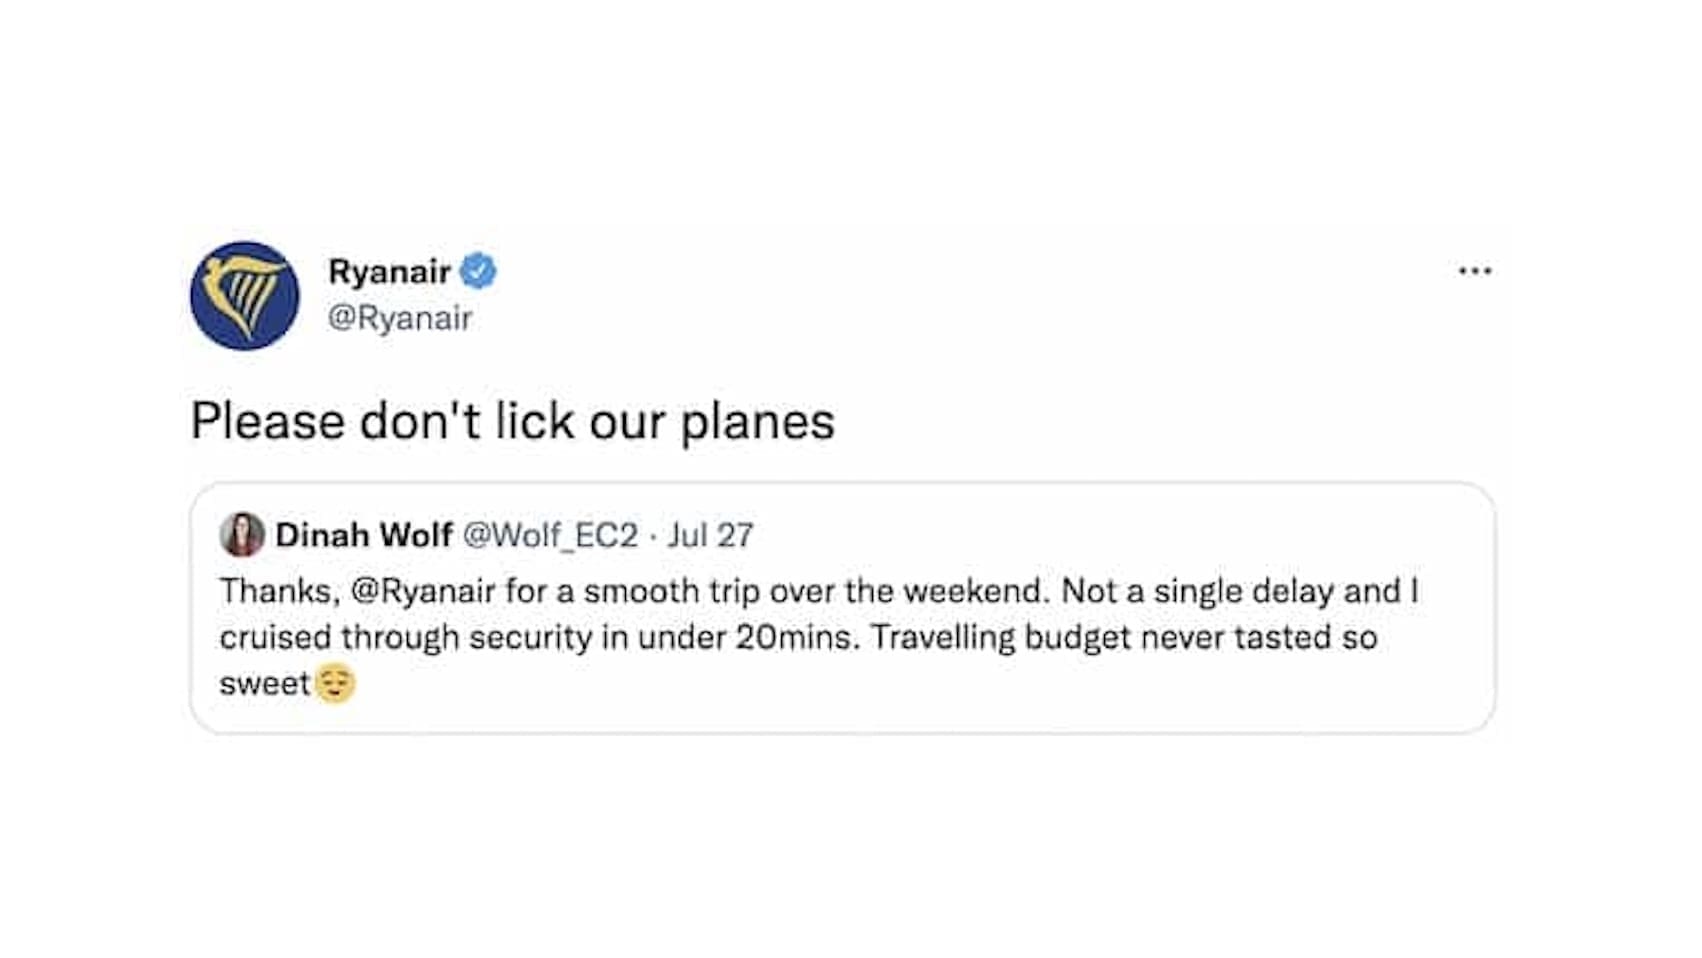
Task: Click the @Ryanair handle under the name
Action: 400,315
